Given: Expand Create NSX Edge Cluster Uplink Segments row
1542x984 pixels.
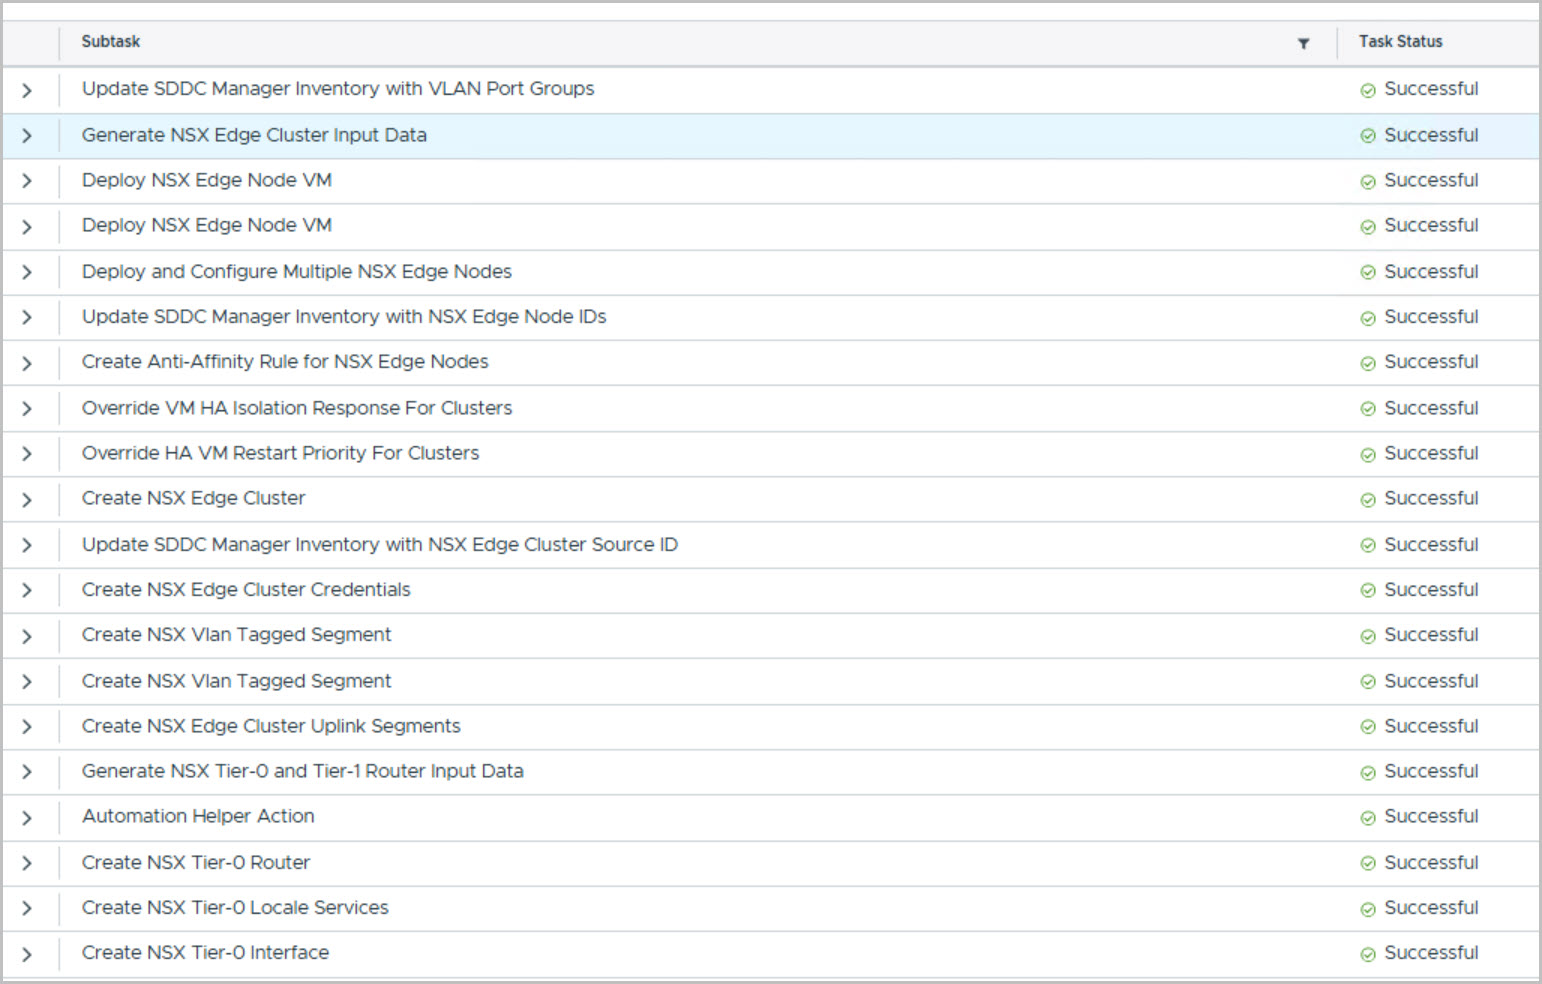Looking at the screenshot, I should point(27,727).
